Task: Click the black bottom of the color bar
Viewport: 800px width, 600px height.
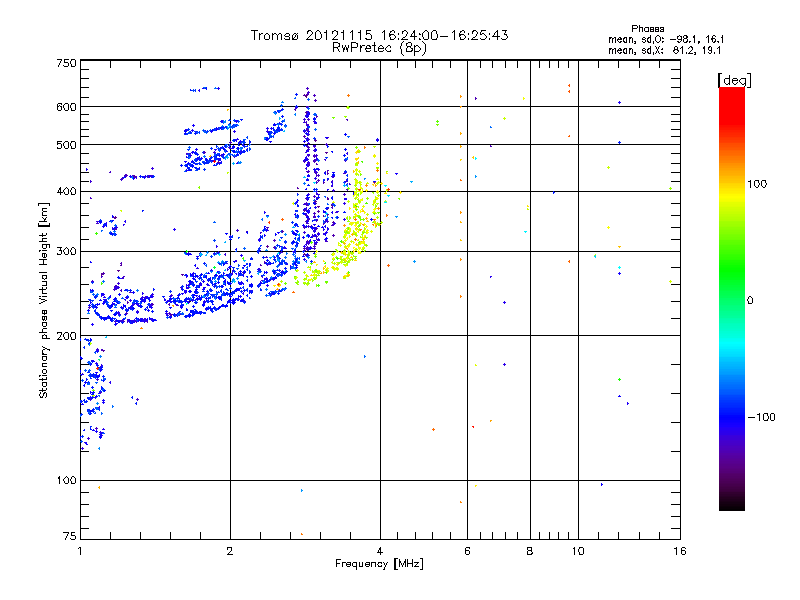Action: [x=732, y=503]
